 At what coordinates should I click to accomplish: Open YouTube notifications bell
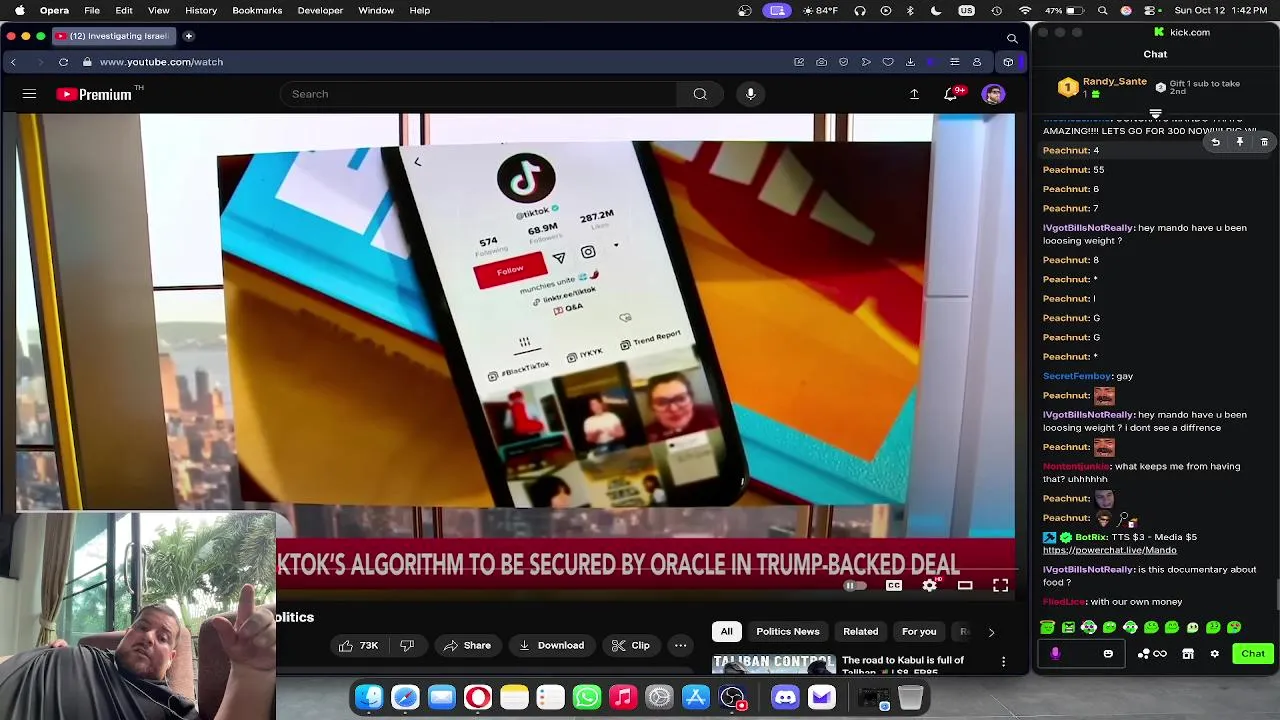(951, 94)
